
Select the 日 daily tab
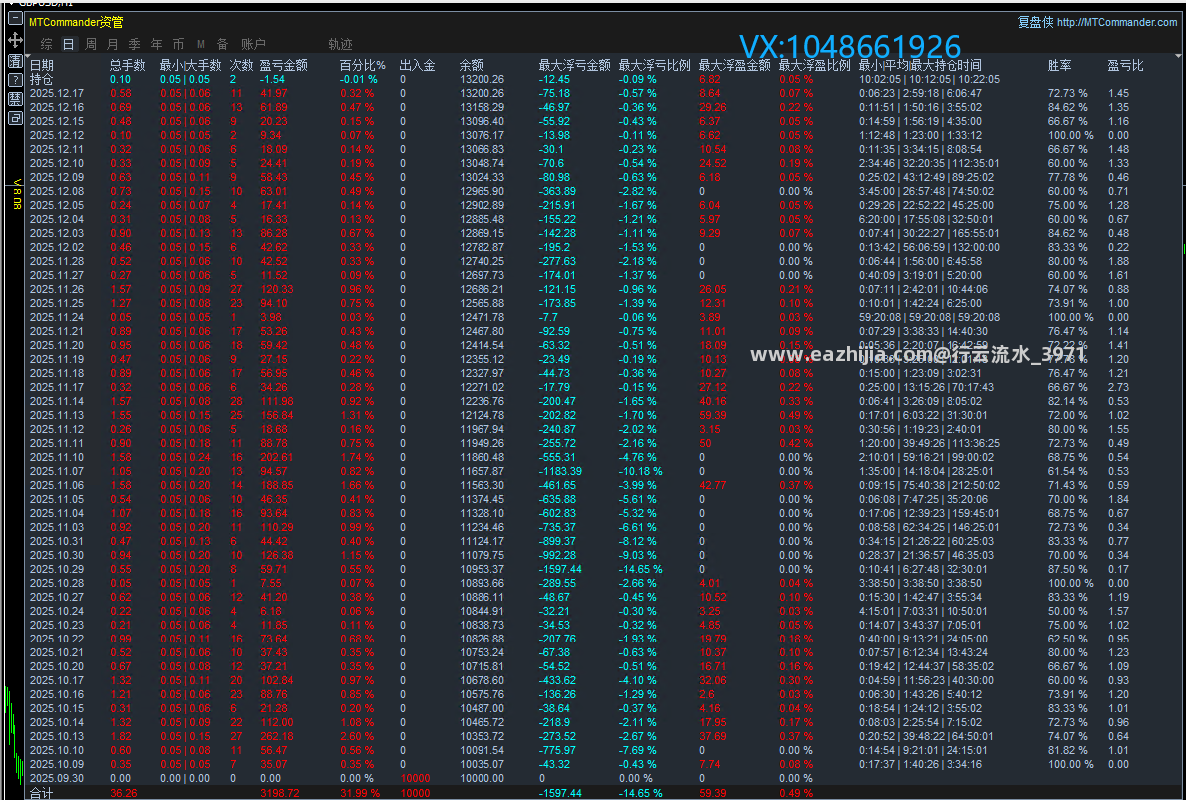pos(69,45)
